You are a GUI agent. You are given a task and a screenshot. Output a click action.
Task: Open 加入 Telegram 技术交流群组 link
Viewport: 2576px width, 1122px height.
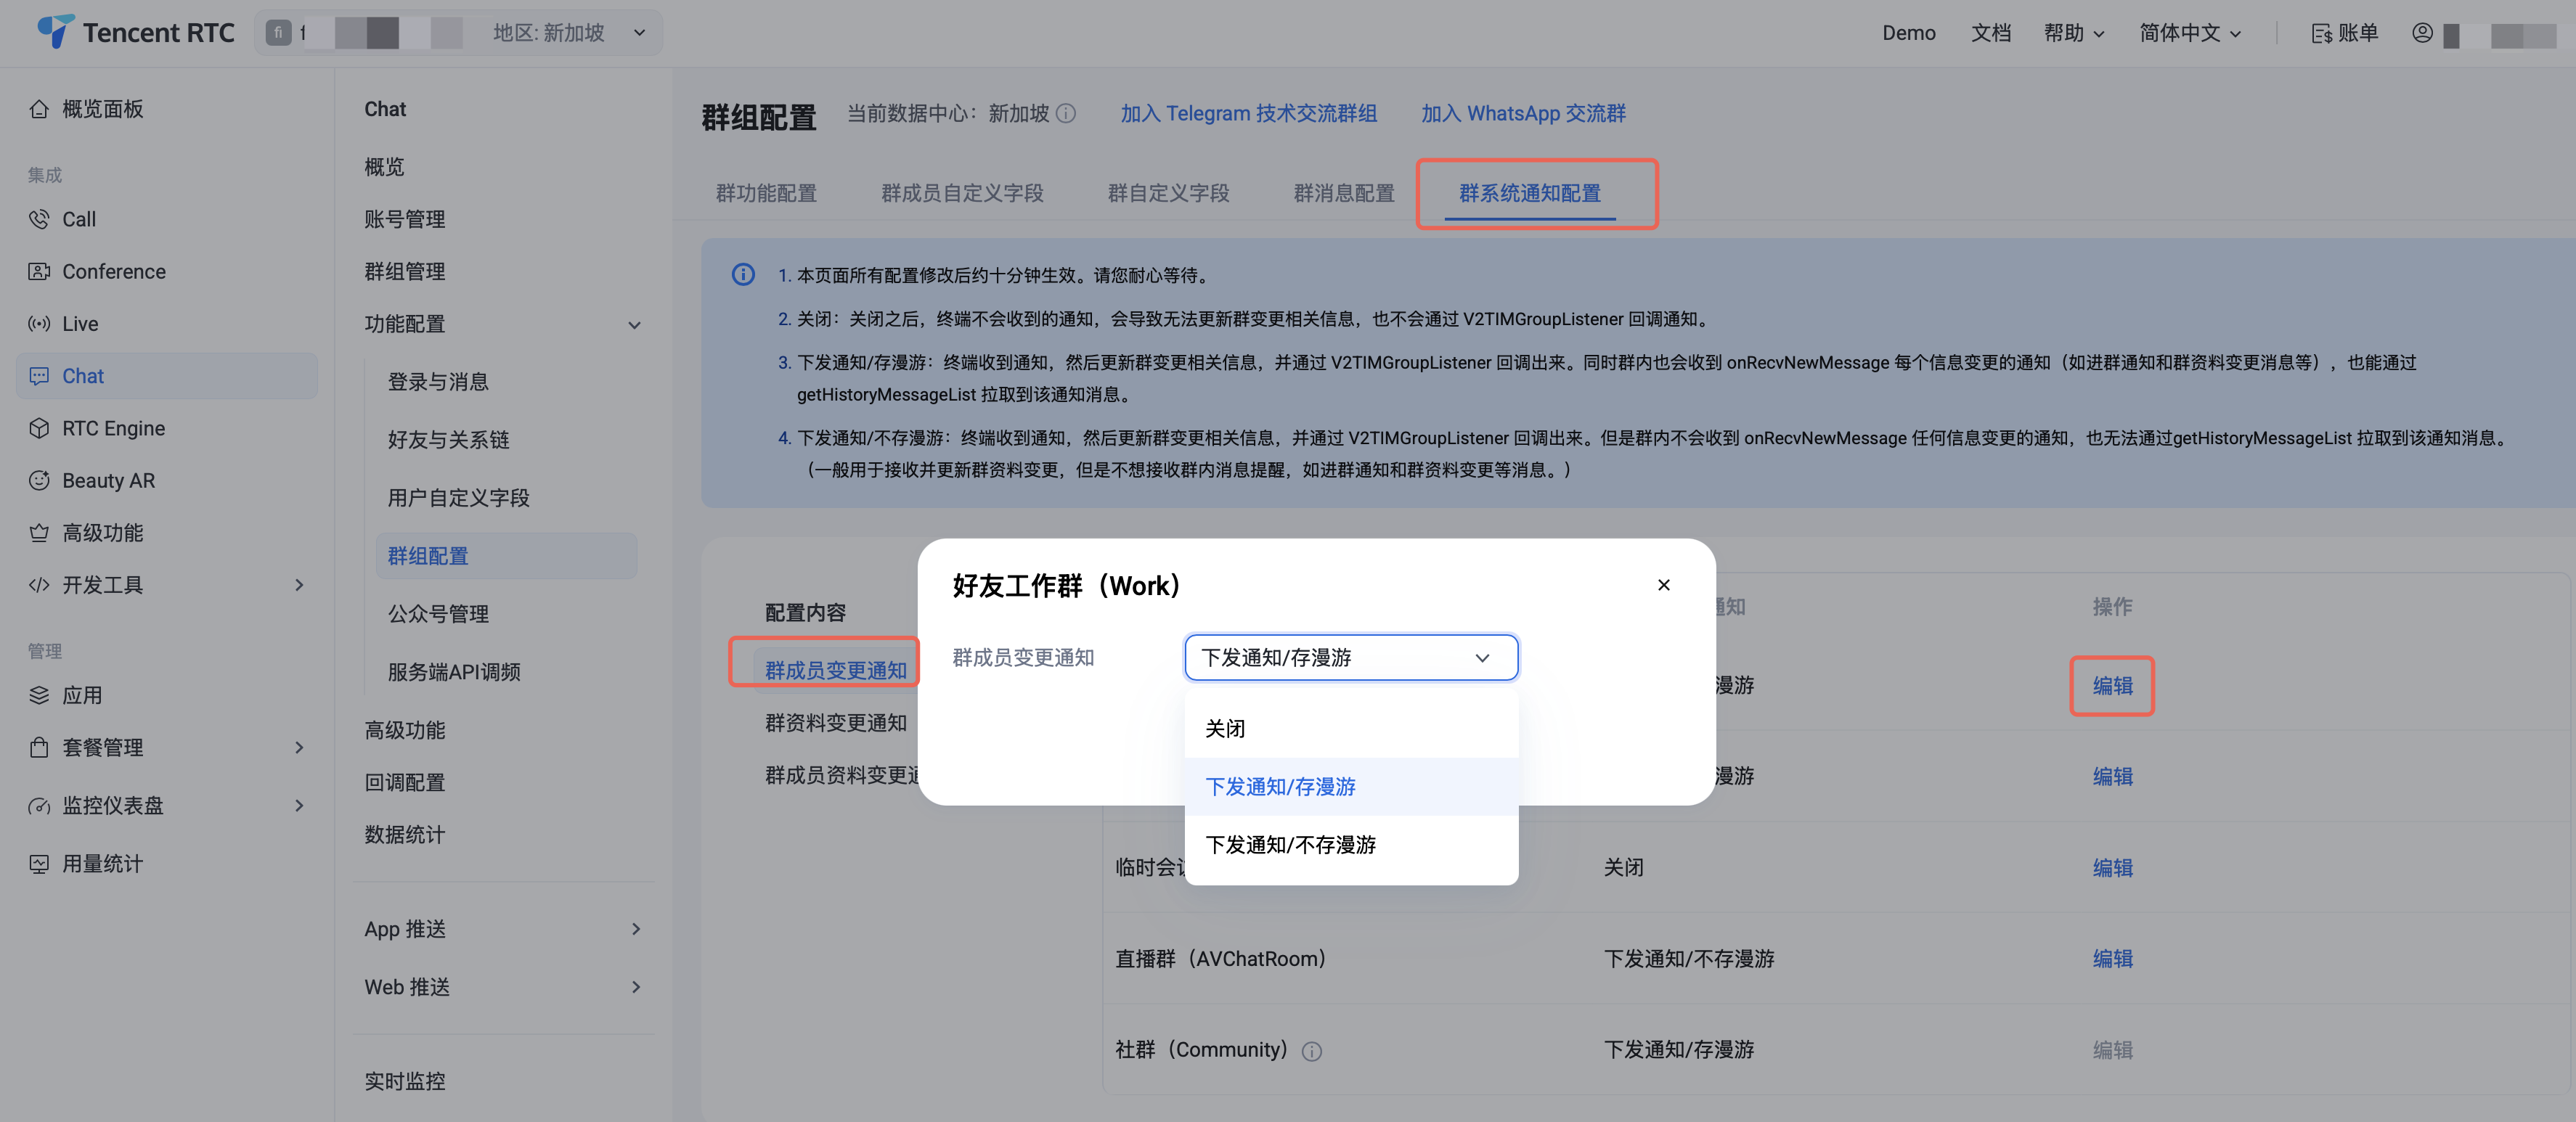point(1247,113)
